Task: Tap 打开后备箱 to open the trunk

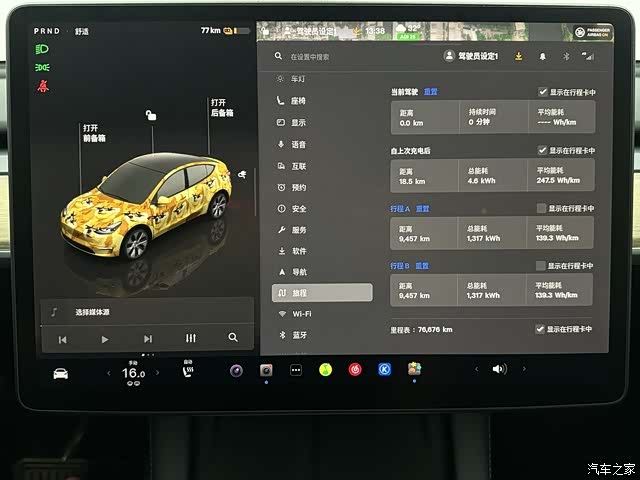Action: click(222, 107)
